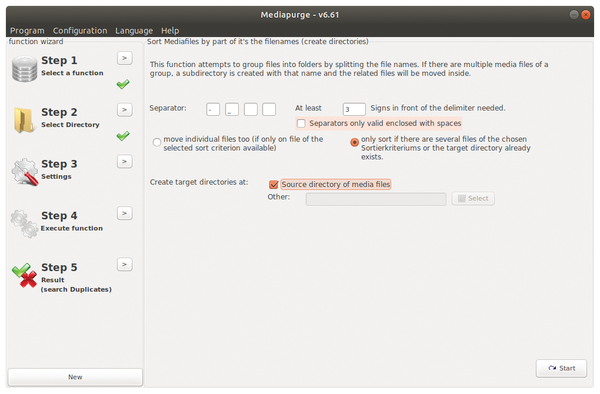Viewport: 600px width, 394px height.
Task: Click the Step 5 result check-cross icon
Action: 24,275
